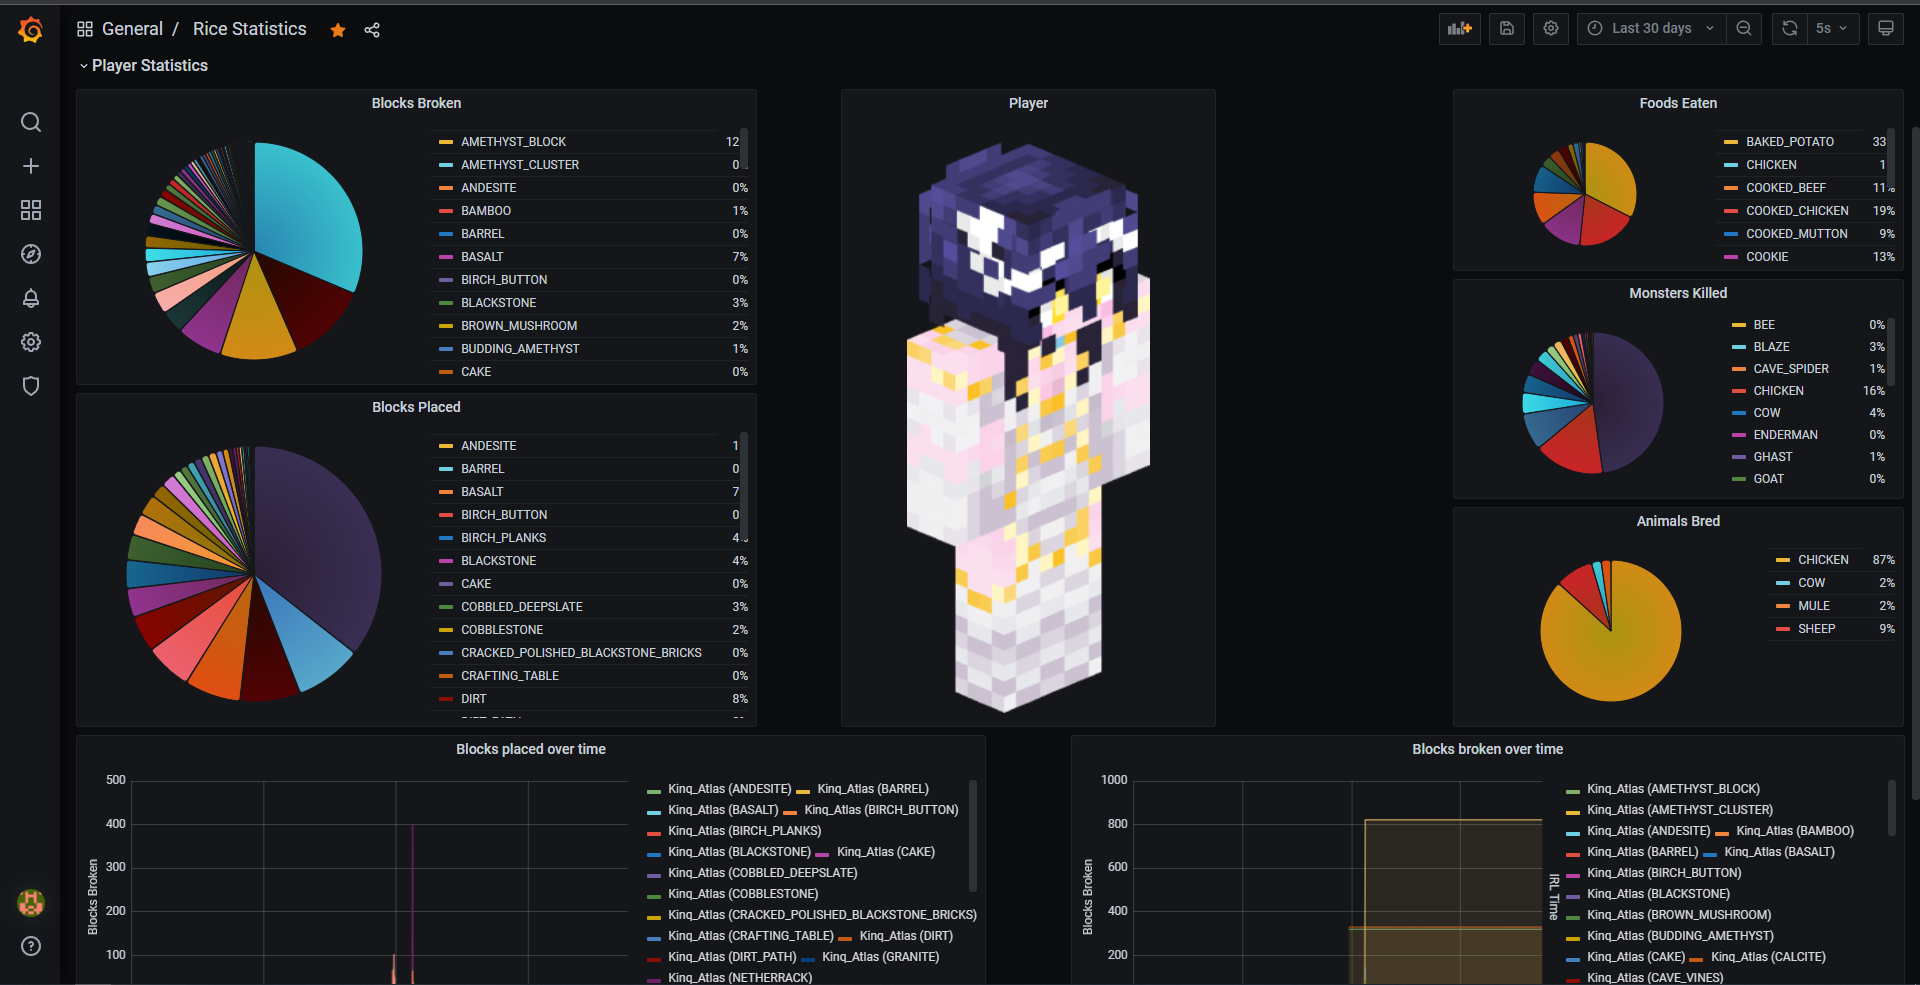
Task: Toggle SHEEP series in Animals Bred legend
Action: point(1816,629)
